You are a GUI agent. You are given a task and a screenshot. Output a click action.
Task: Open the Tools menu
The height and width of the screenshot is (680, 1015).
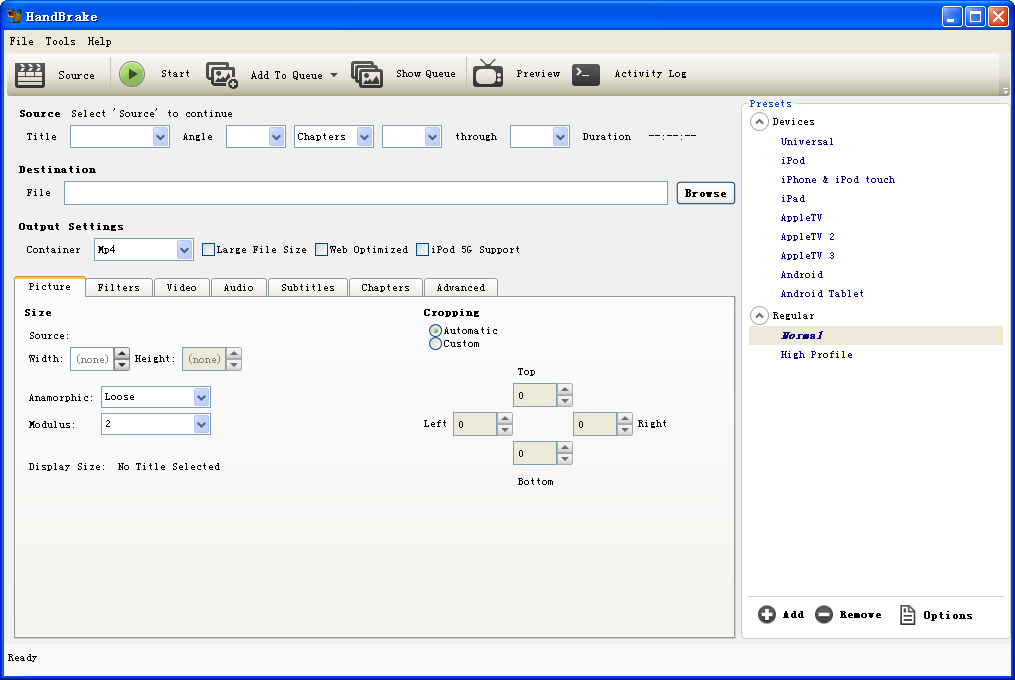pyautogui.click(x=60, y=41)
